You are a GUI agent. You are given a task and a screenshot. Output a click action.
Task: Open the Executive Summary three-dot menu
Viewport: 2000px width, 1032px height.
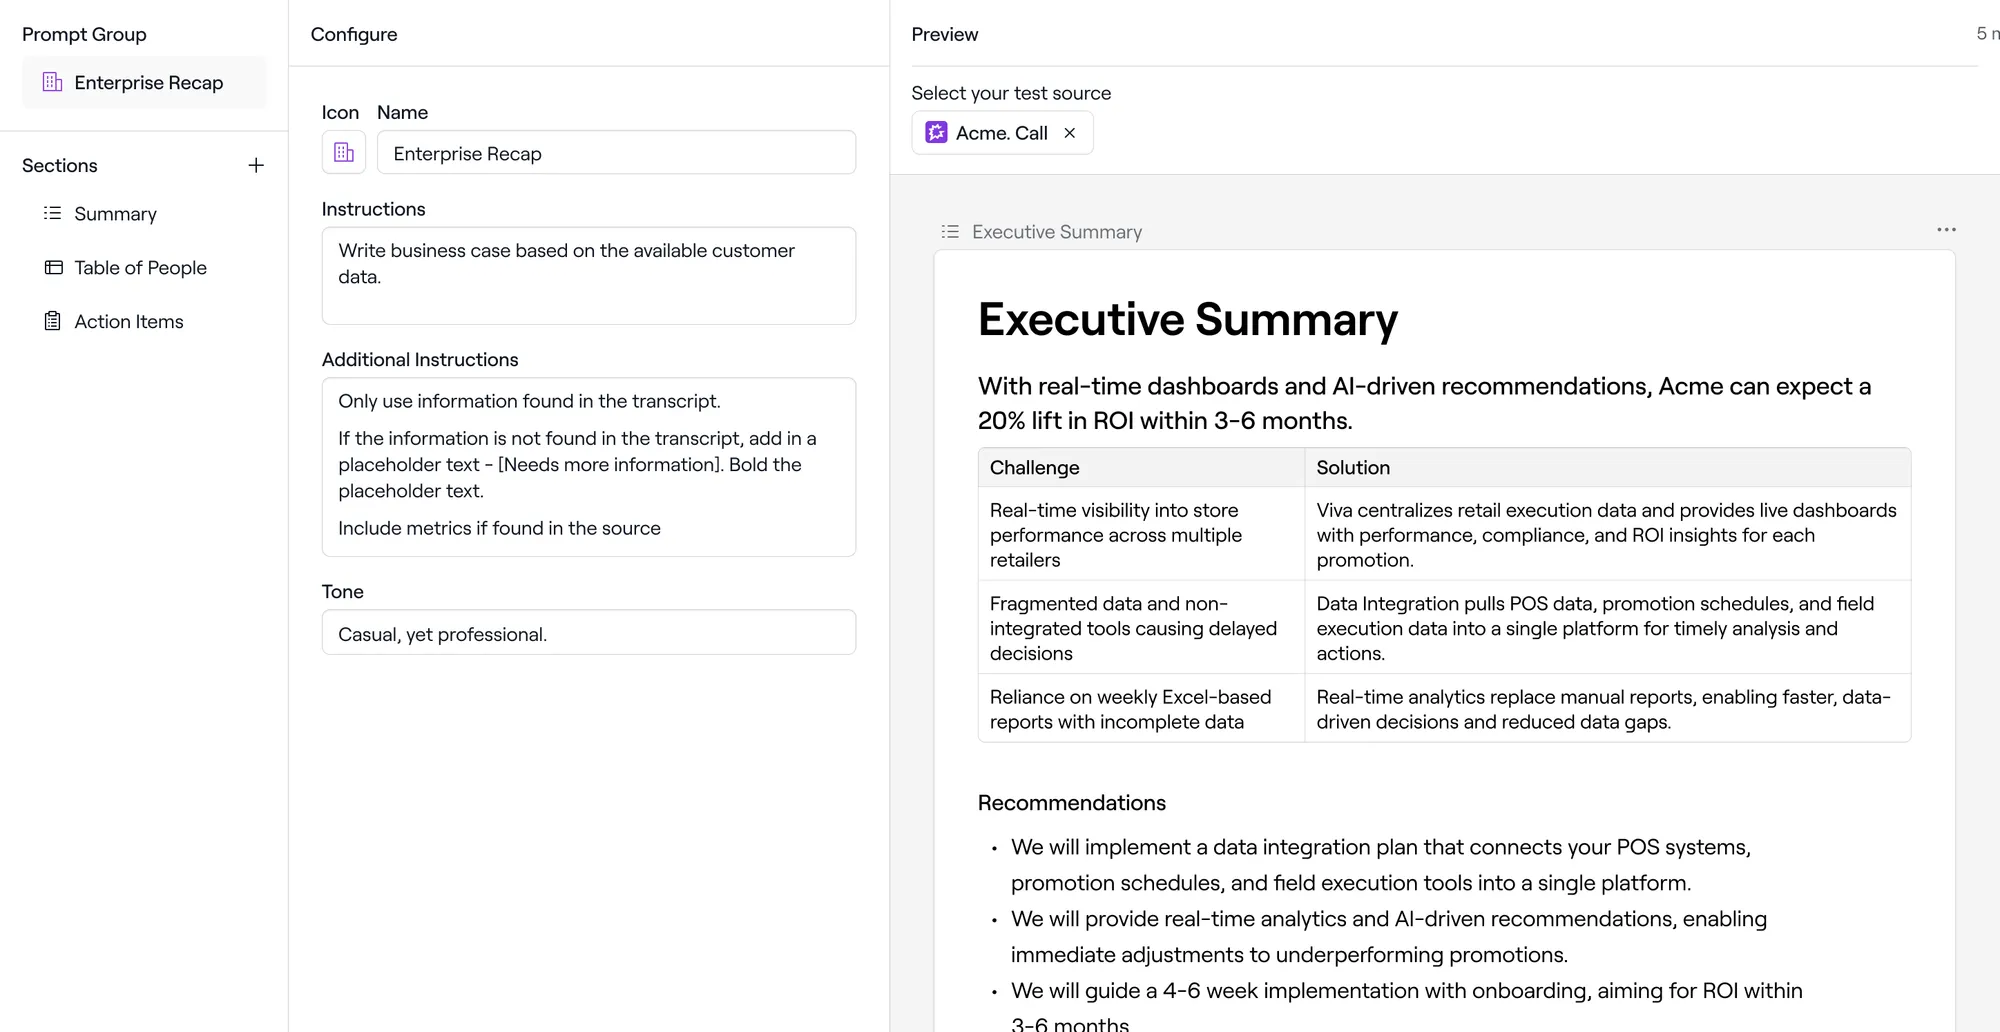(1946, 230)
